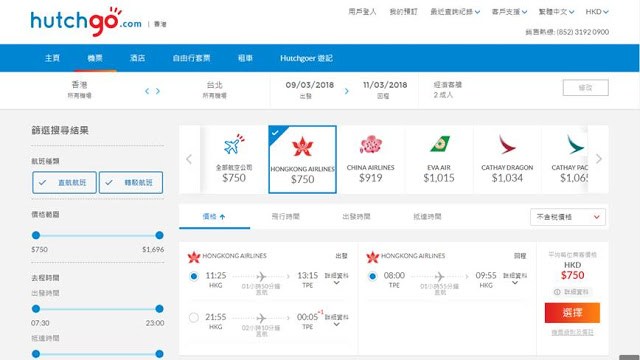Image resolution: width=640 pixels, height=360 pixels.
Task: Click the plane icon for the 21:55 outbound flight
Action: tap(261, 318)
